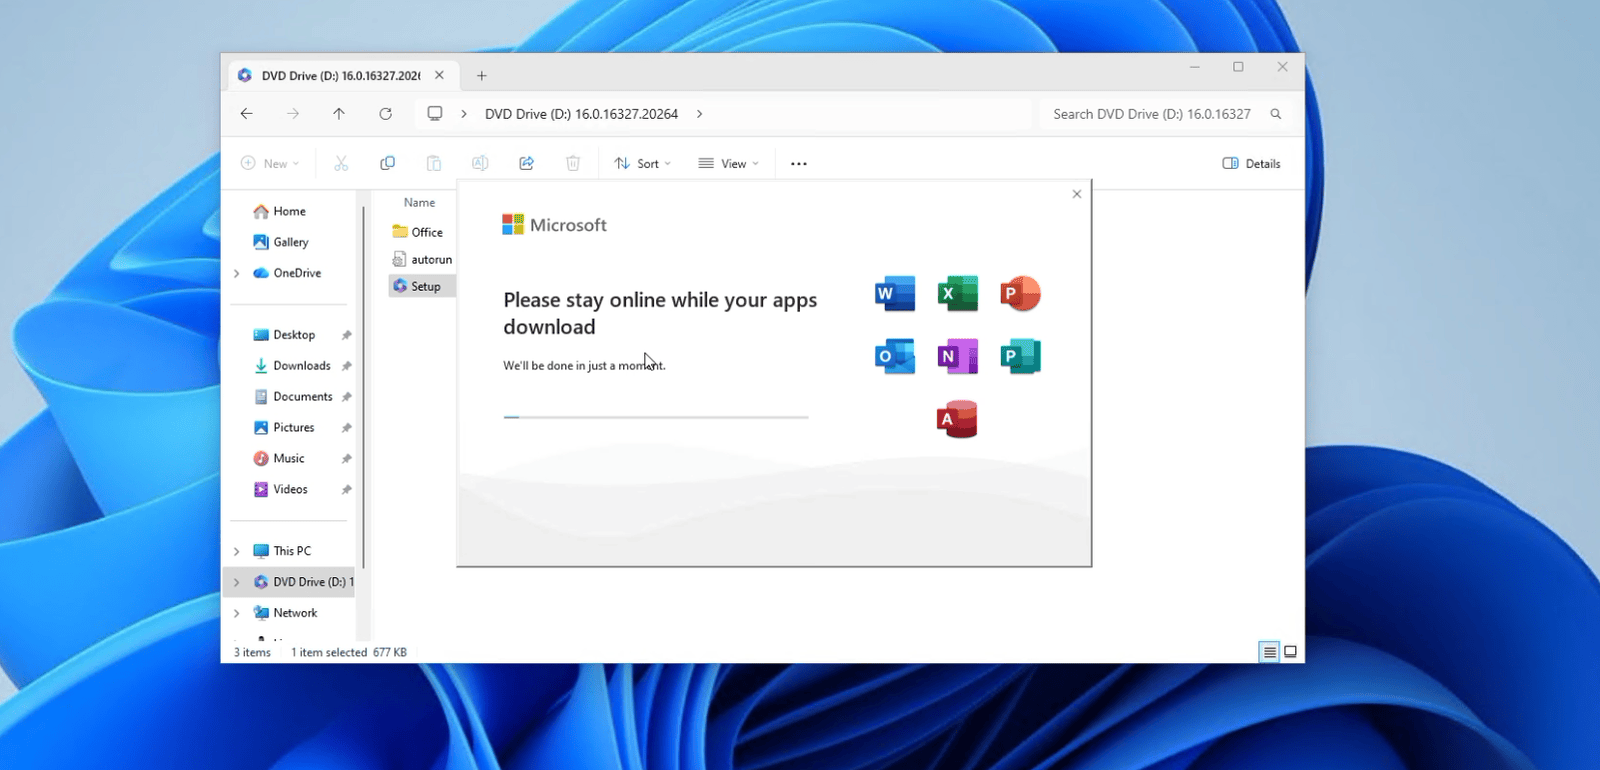The width and height of the screenshot is (1600, 770).
Task: Click the This PC monitor icon in address bar
Action: [435, 114]
